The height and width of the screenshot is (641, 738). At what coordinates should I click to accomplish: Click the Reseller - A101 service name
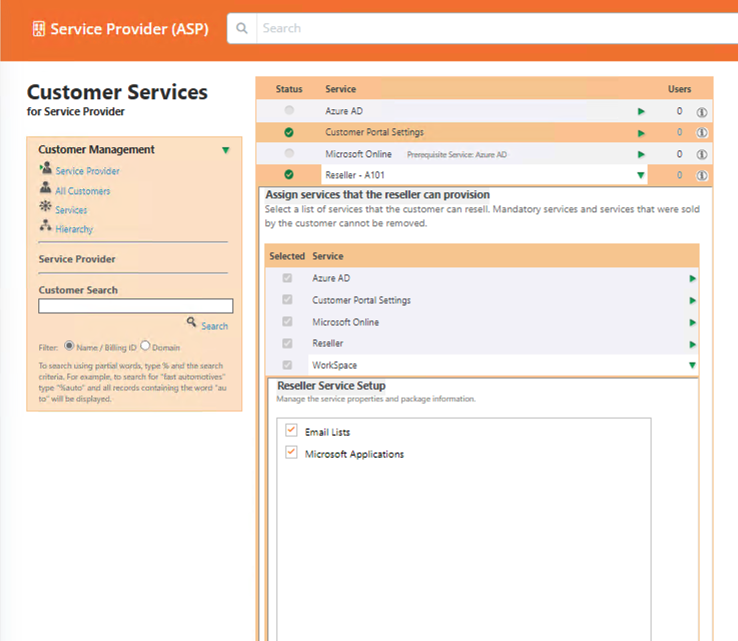pos(355,175)
